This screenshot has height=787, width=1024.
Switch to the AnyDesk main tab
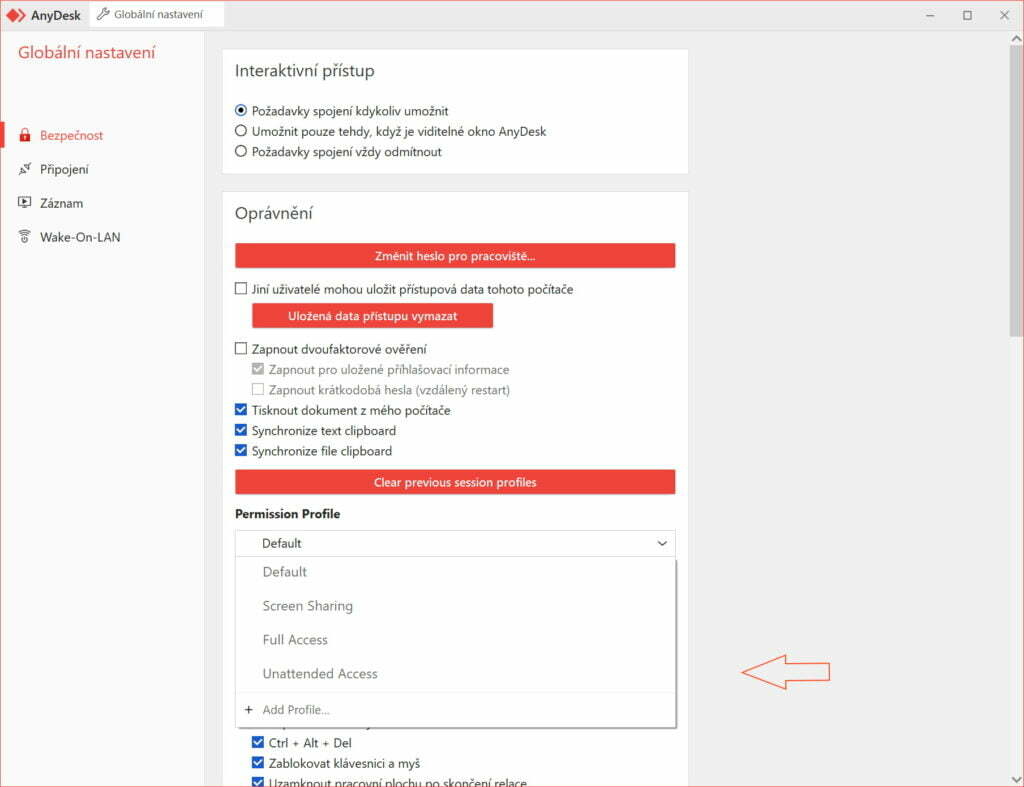coord(44,15)
